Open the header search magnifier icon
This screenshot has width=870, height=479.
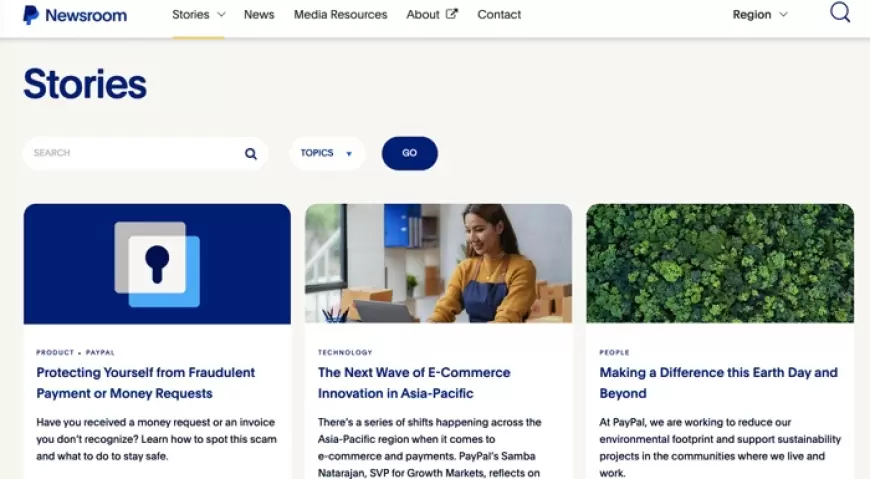(840, 12)
